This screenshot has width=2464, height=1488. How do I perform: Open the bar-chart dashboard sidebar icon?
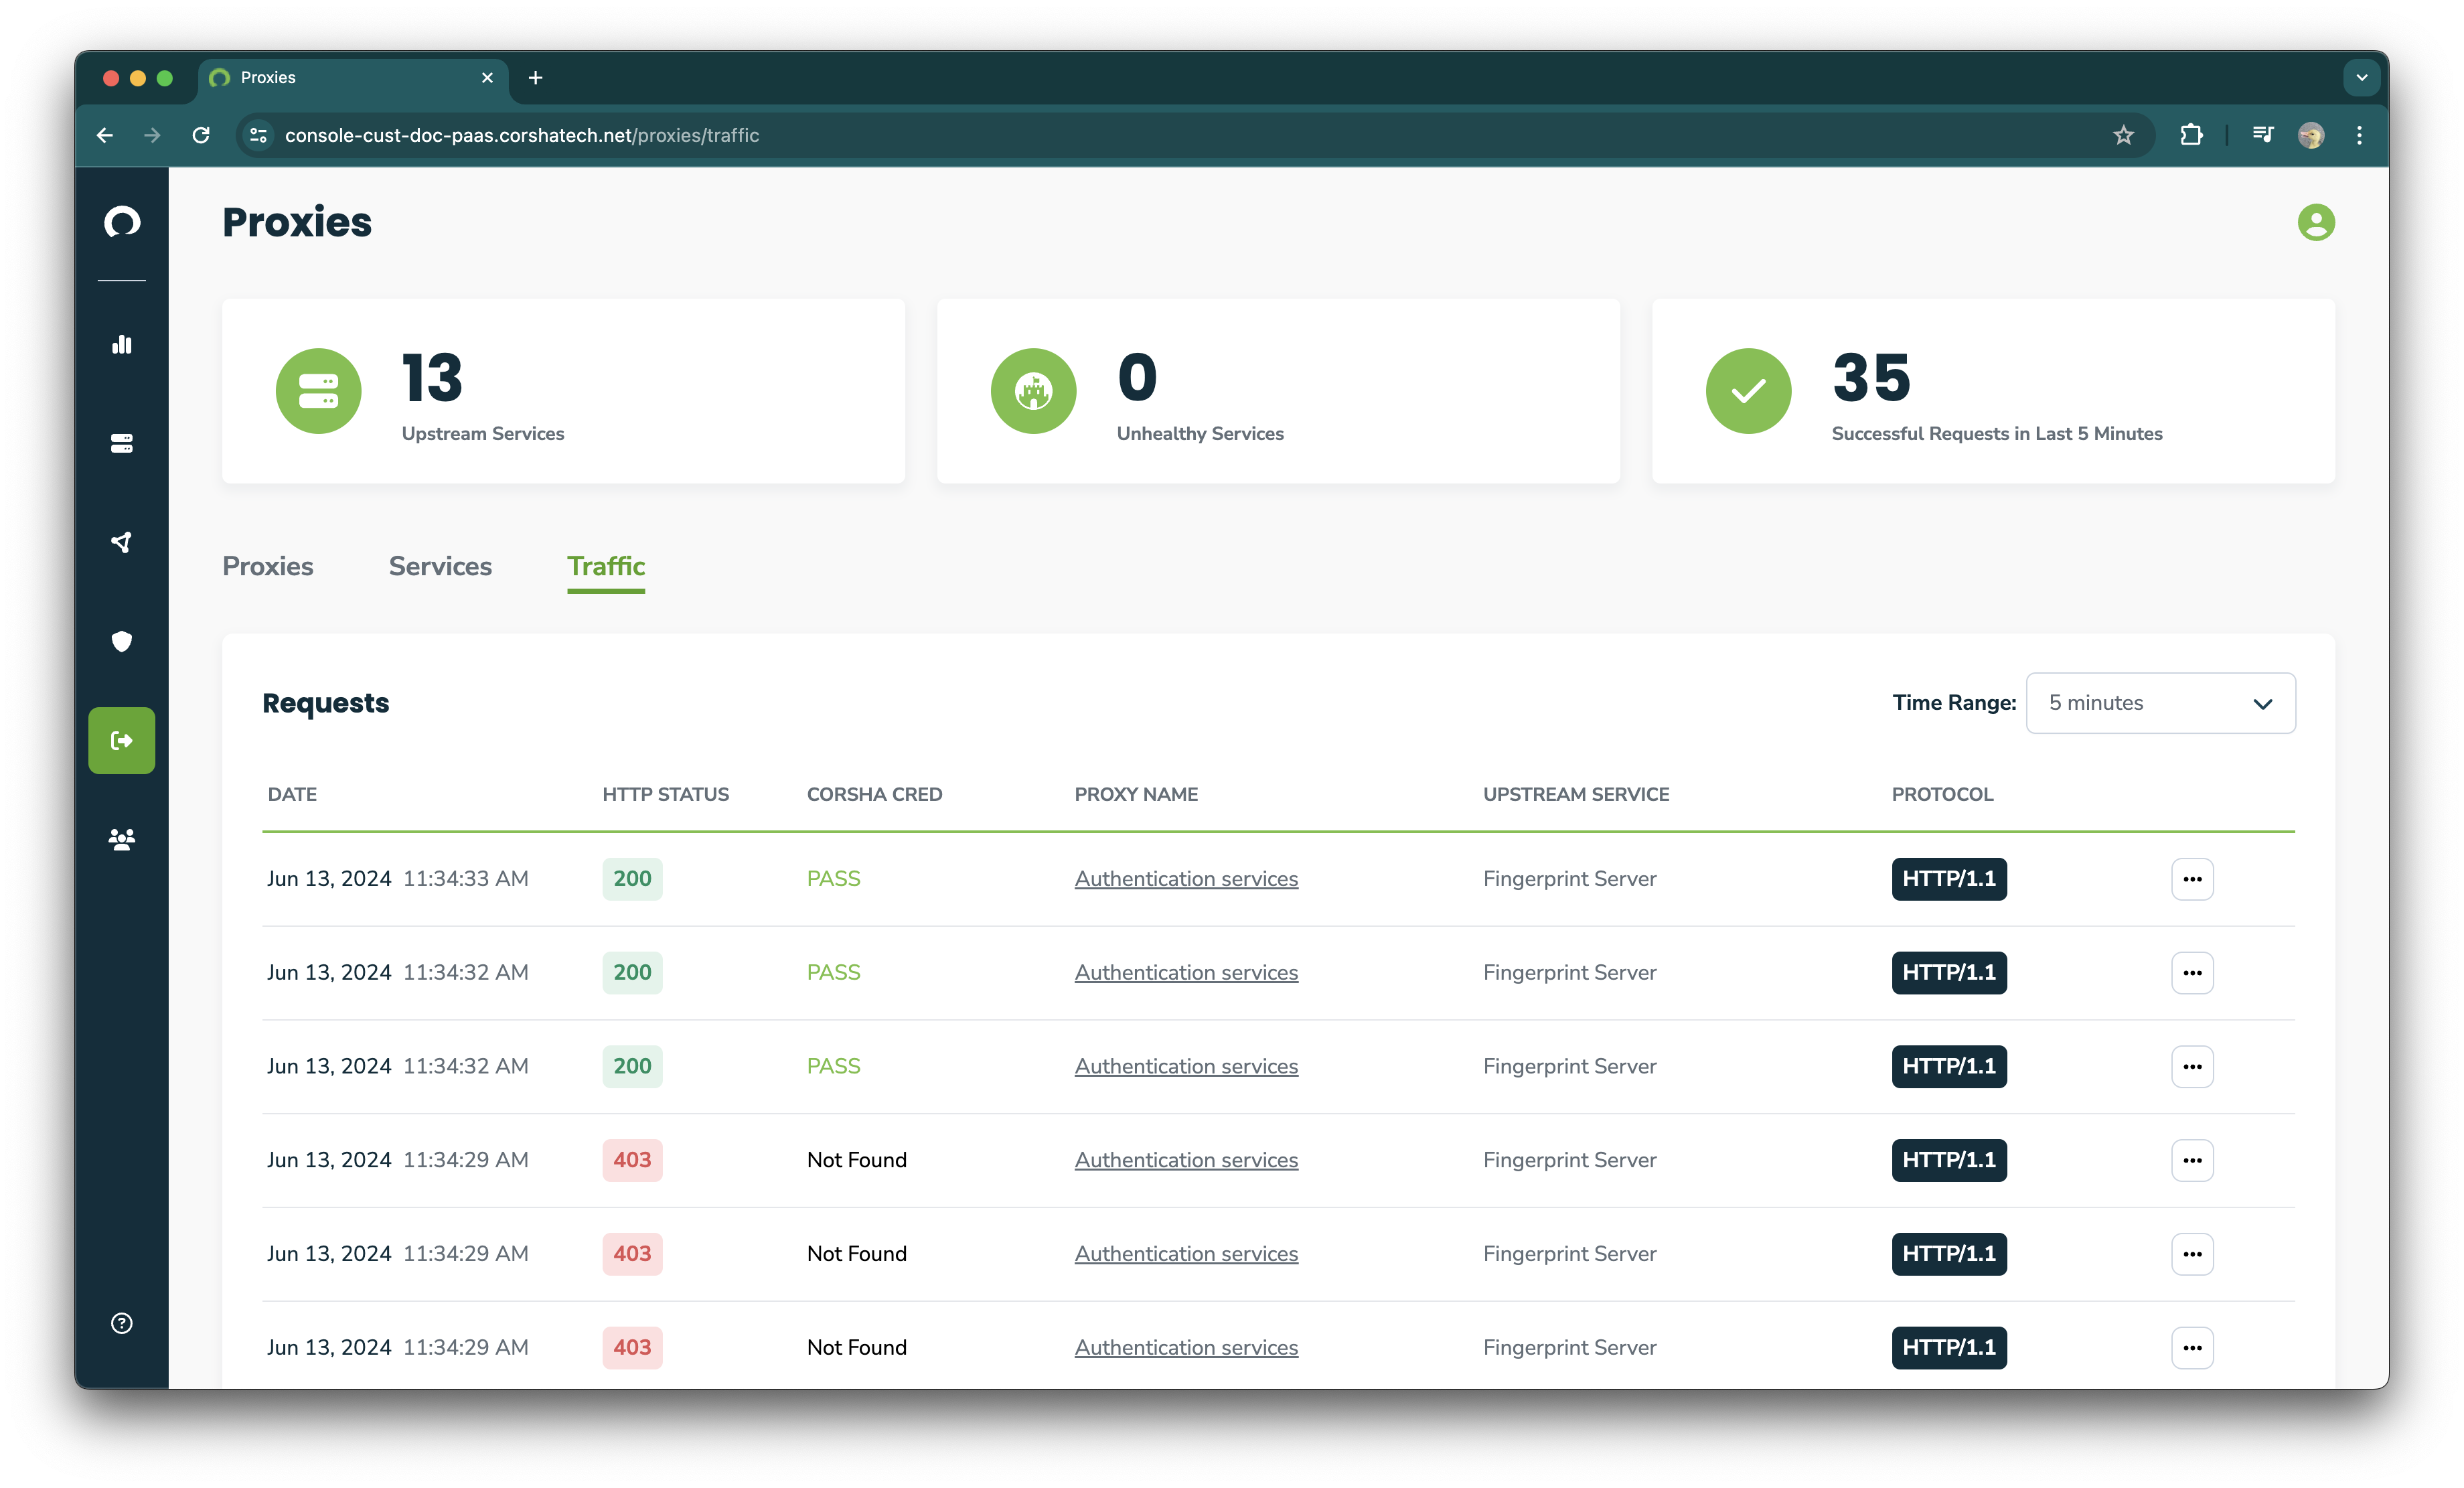122,344
